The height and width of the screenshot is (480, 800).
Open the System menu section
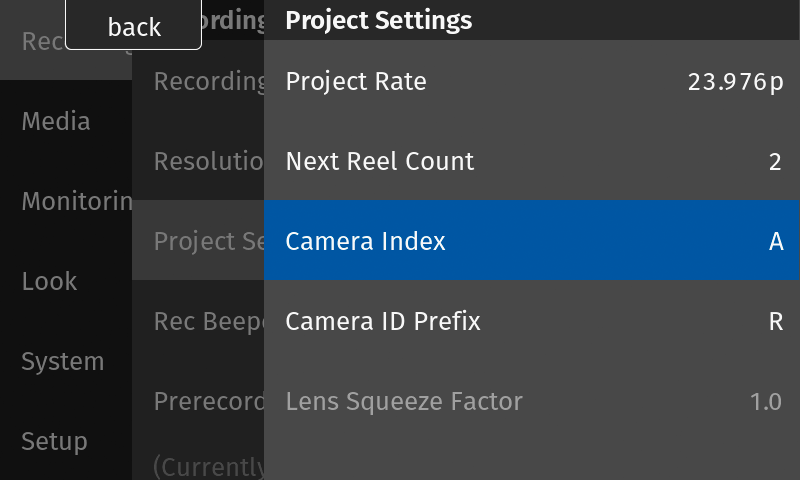[x=62, y=362]
